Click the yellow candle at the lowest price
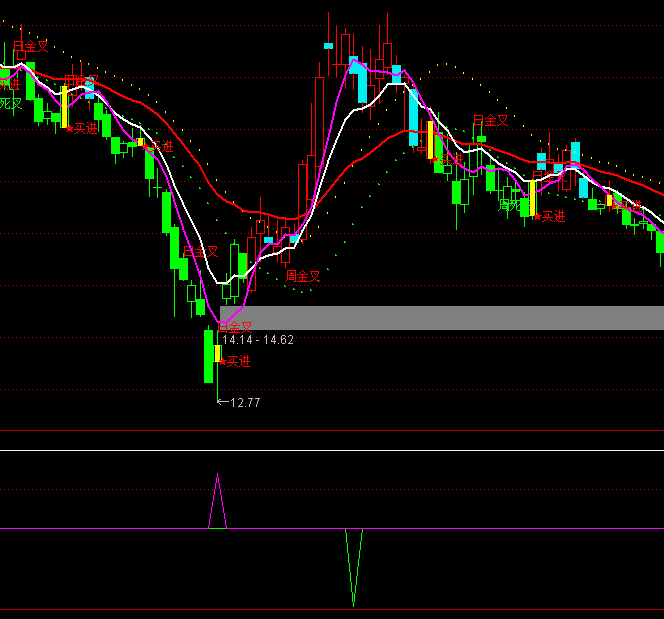 (x=218, y=353)
